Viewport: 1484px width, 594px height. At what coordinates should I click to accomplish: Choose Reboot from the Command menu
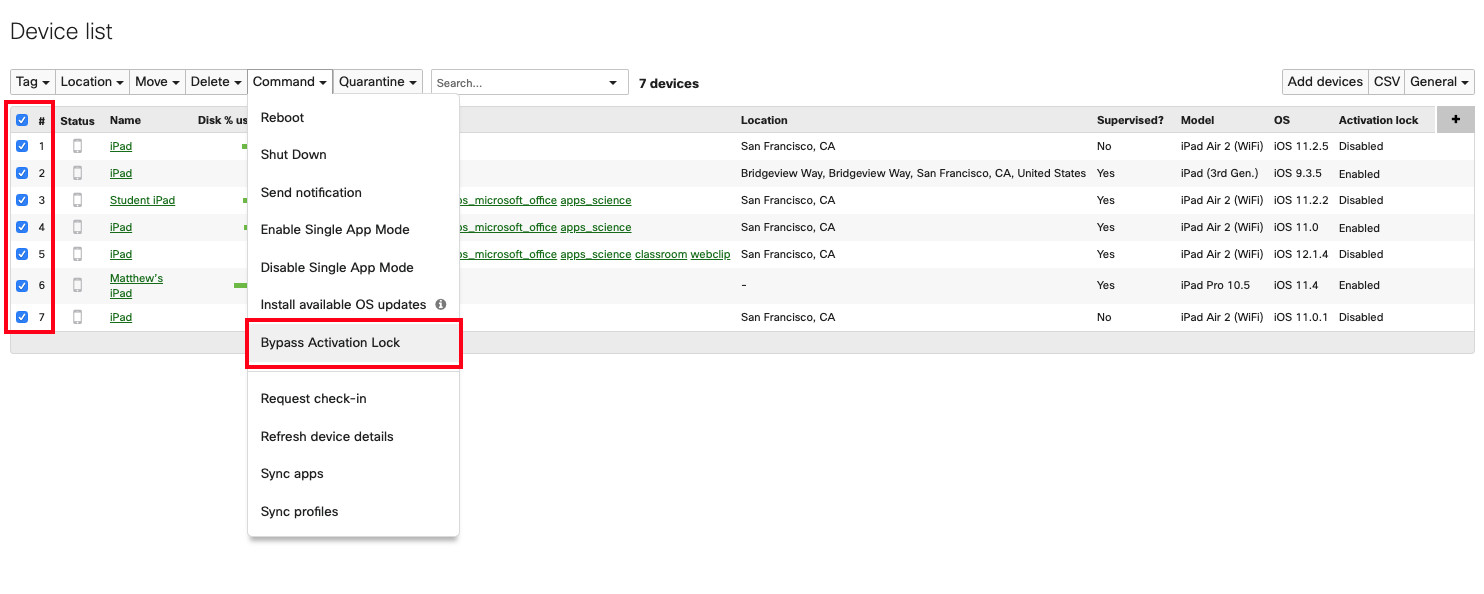coord(282,117)
